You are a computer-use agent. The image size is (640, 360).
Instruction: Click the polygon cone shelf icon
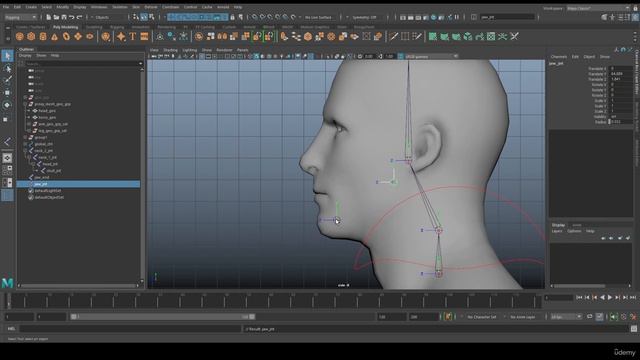(x=54, y=37)
